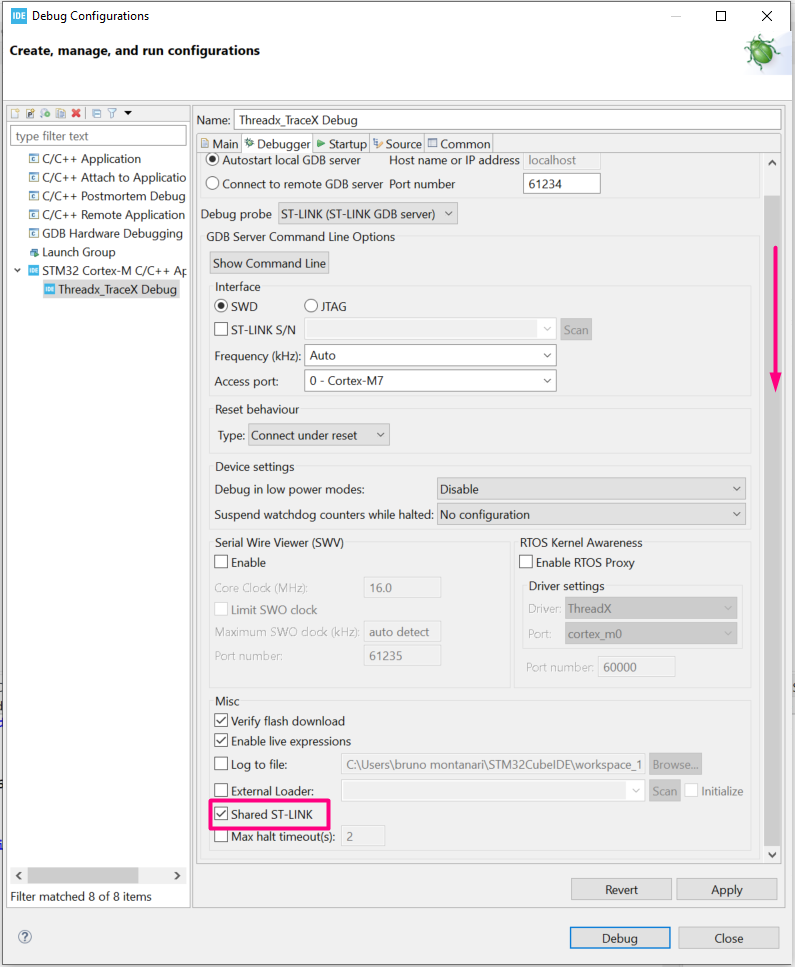
Task: Click the Name field with Threadx_TraceX Debug
Action: pos(507,120)
